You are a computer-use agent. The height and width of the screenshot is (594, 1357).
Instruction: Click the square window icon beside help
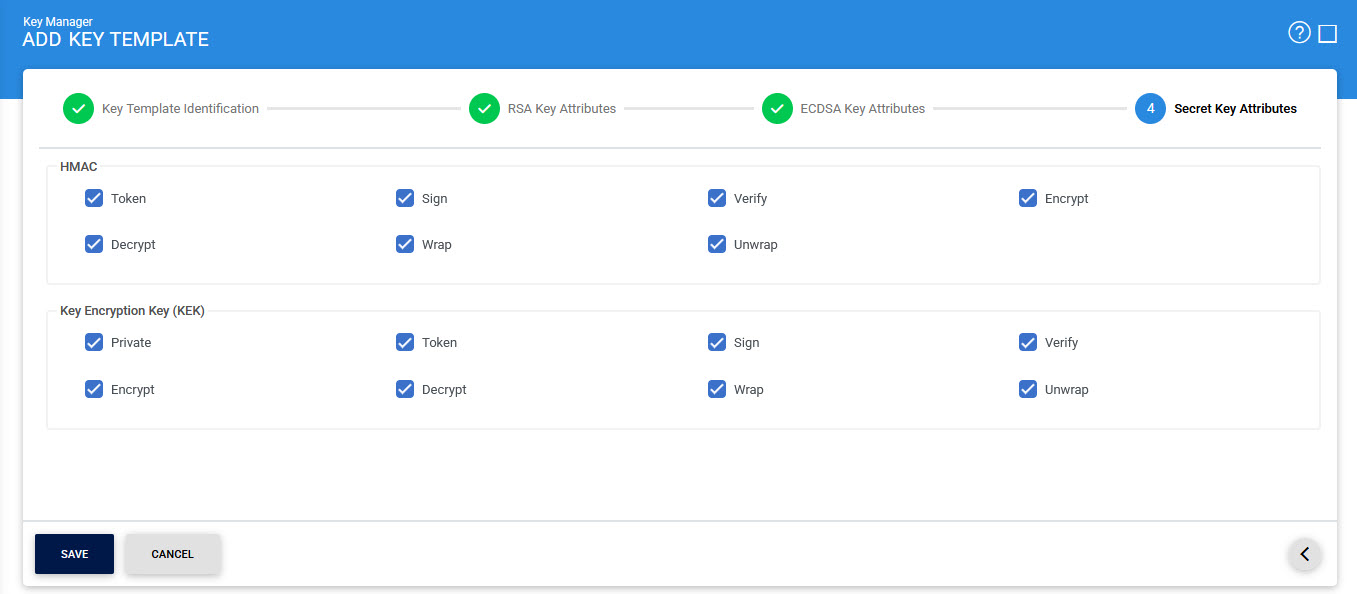(1328, 34)
